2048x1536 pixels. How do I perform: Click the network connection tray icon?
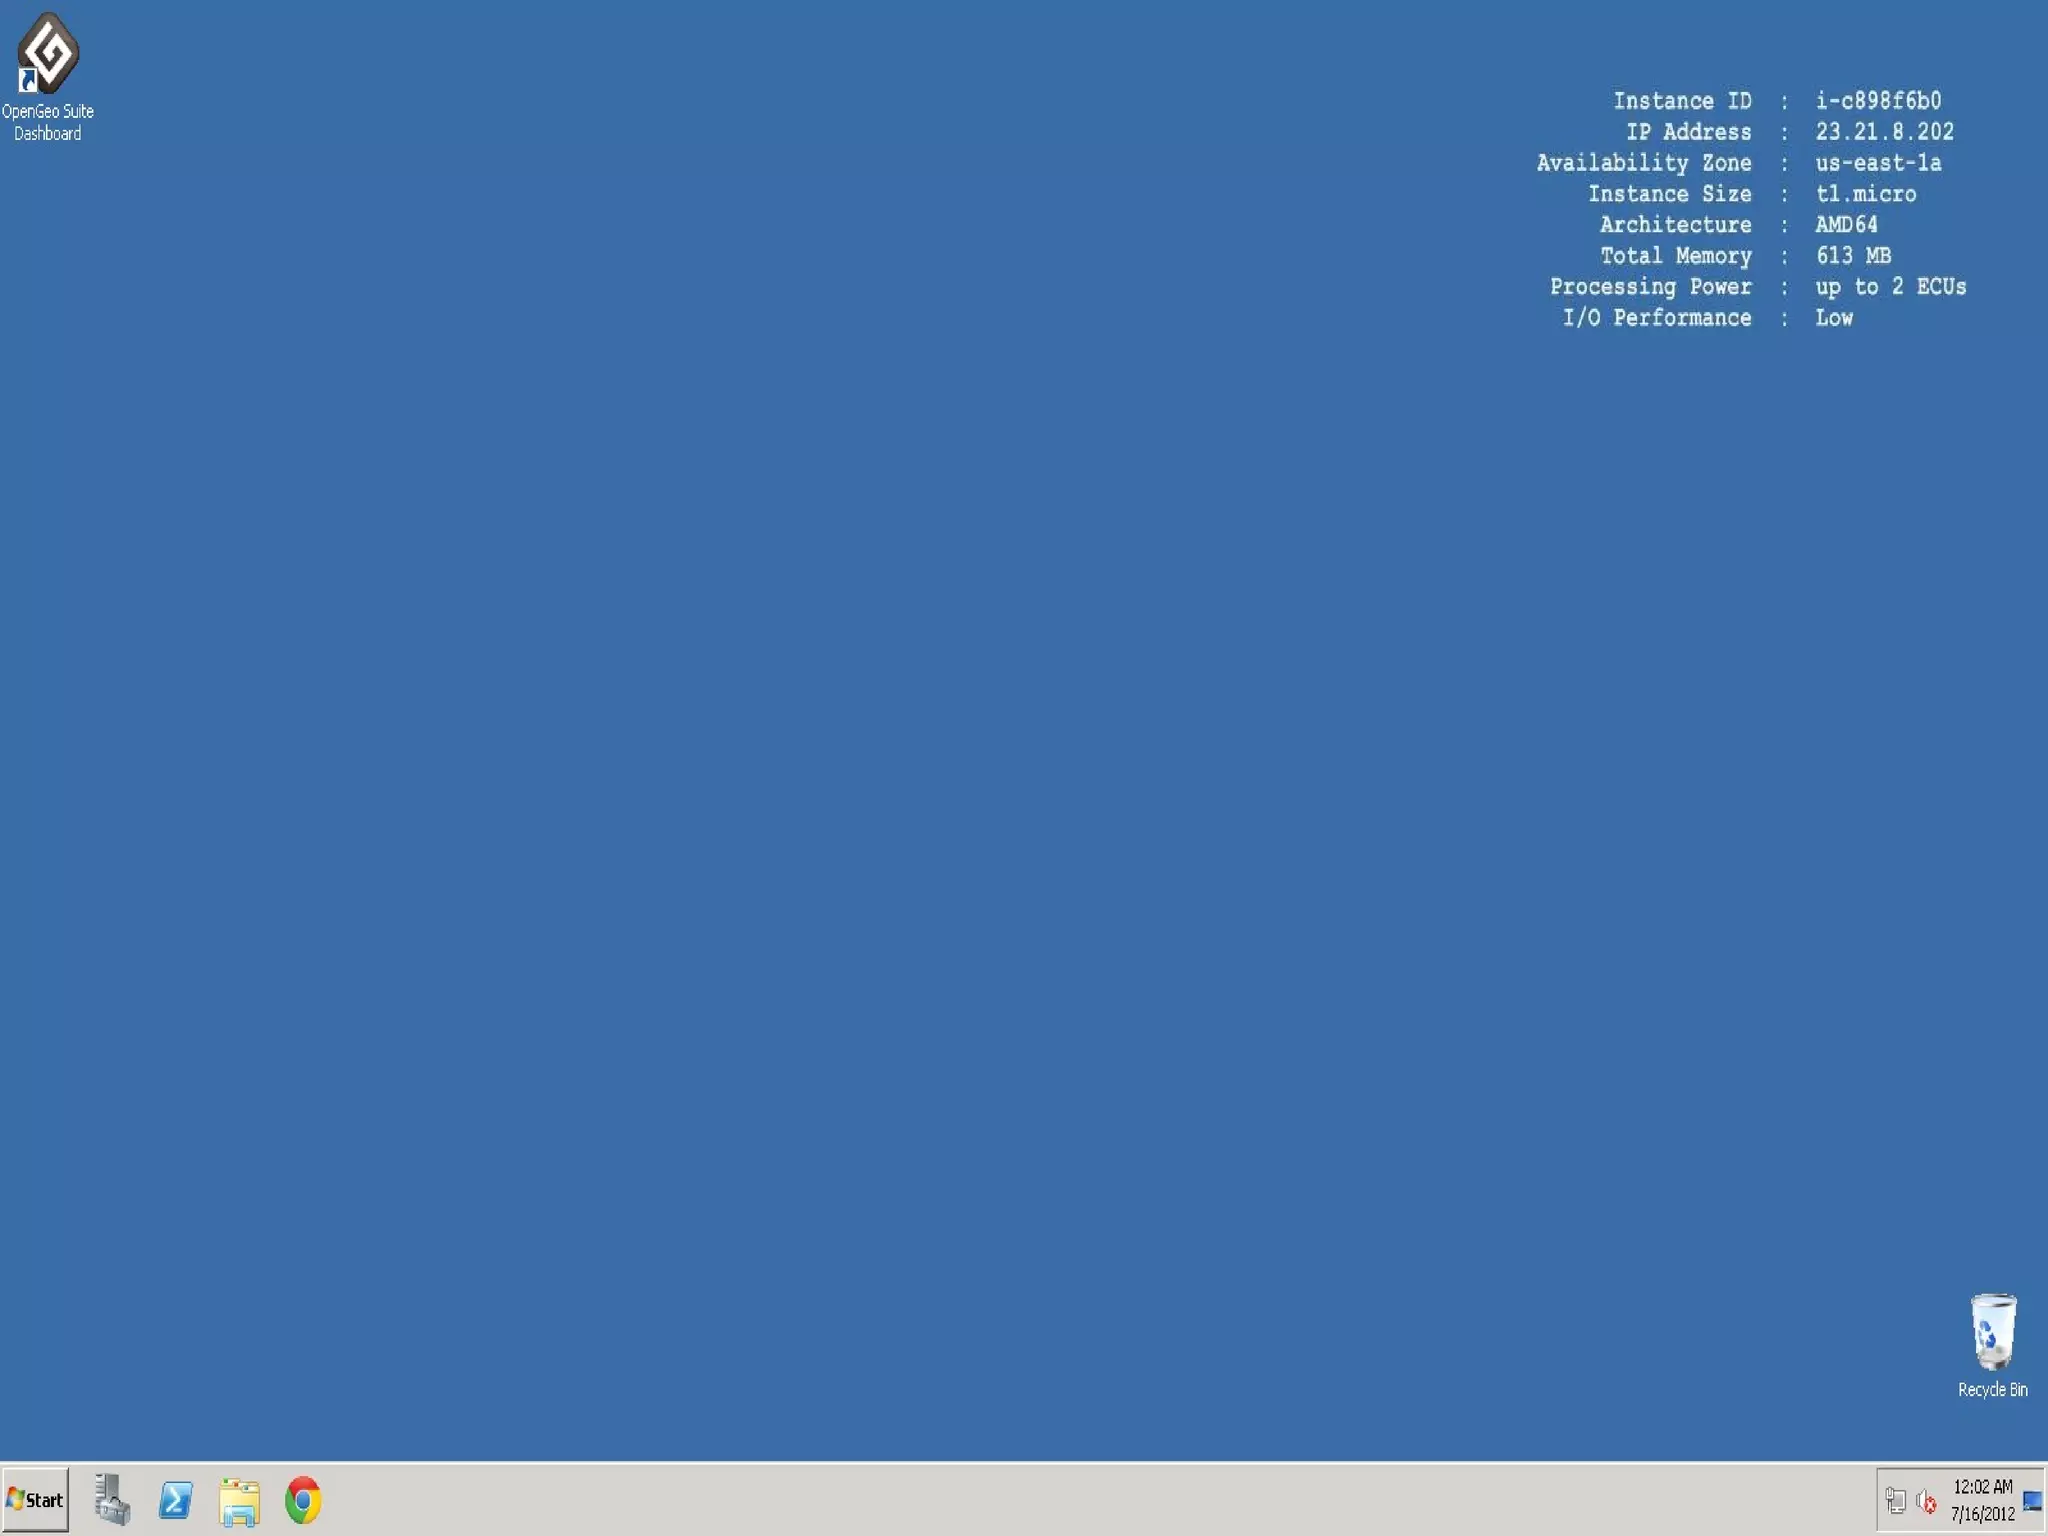click(x=1895, y=1501)
